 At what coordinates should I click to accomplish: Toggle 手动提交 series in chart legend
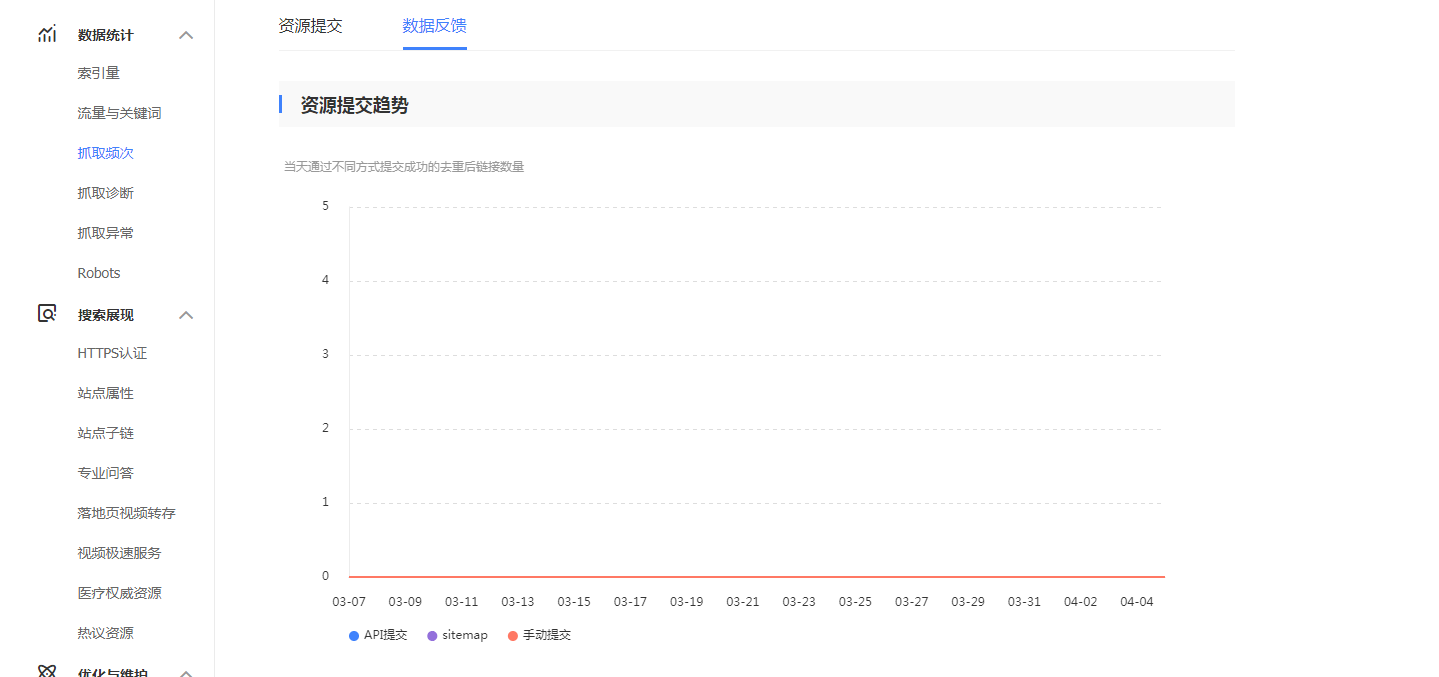(x=539, y=635)
